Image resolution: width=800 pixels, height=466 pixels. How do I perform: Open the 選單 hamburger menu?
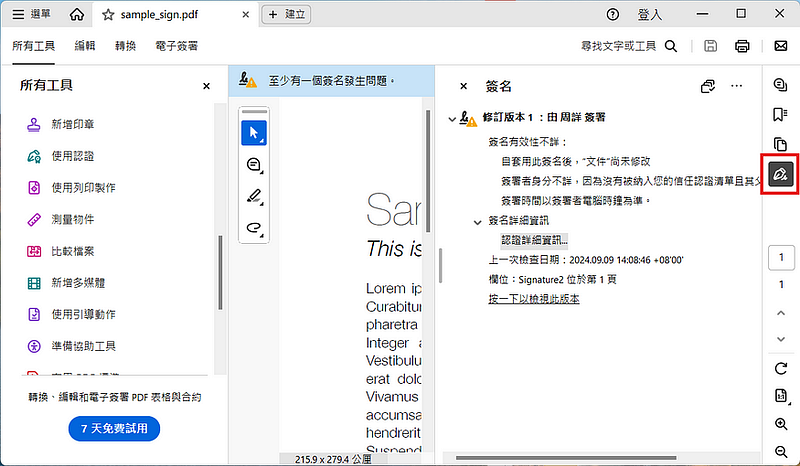point(32,14)
